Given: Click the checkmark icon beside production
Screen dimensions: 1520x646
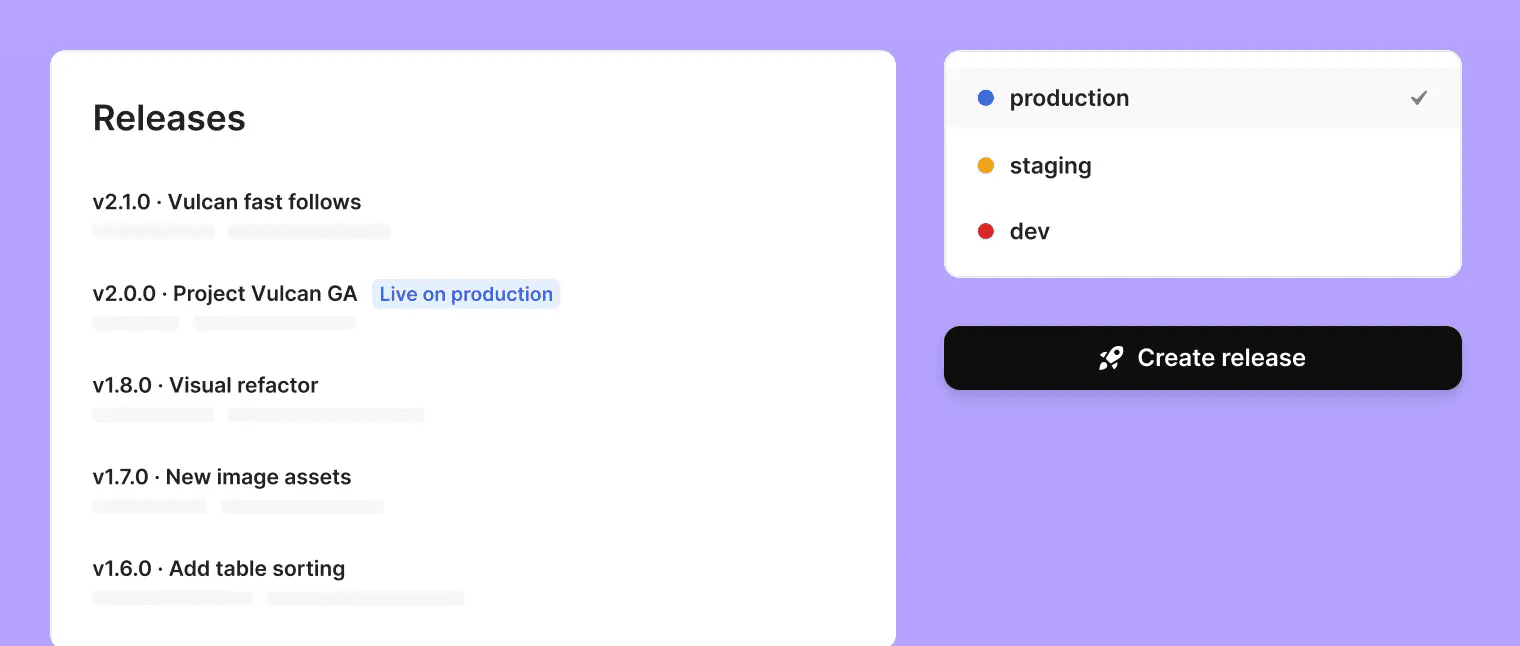Looking at the screenshot, I should [1418, 98].
